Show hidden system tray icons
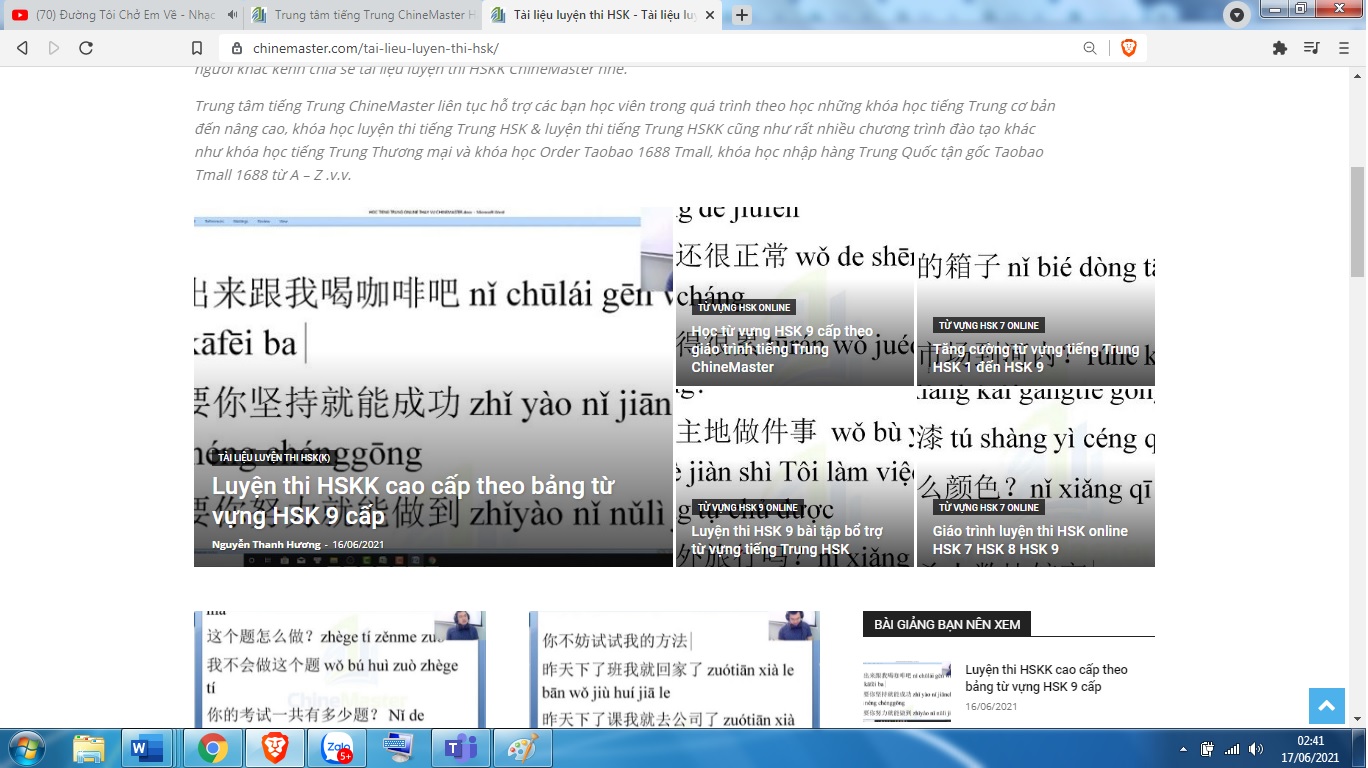Screen dimensions: 1368x768 [x=1184, y=749]
